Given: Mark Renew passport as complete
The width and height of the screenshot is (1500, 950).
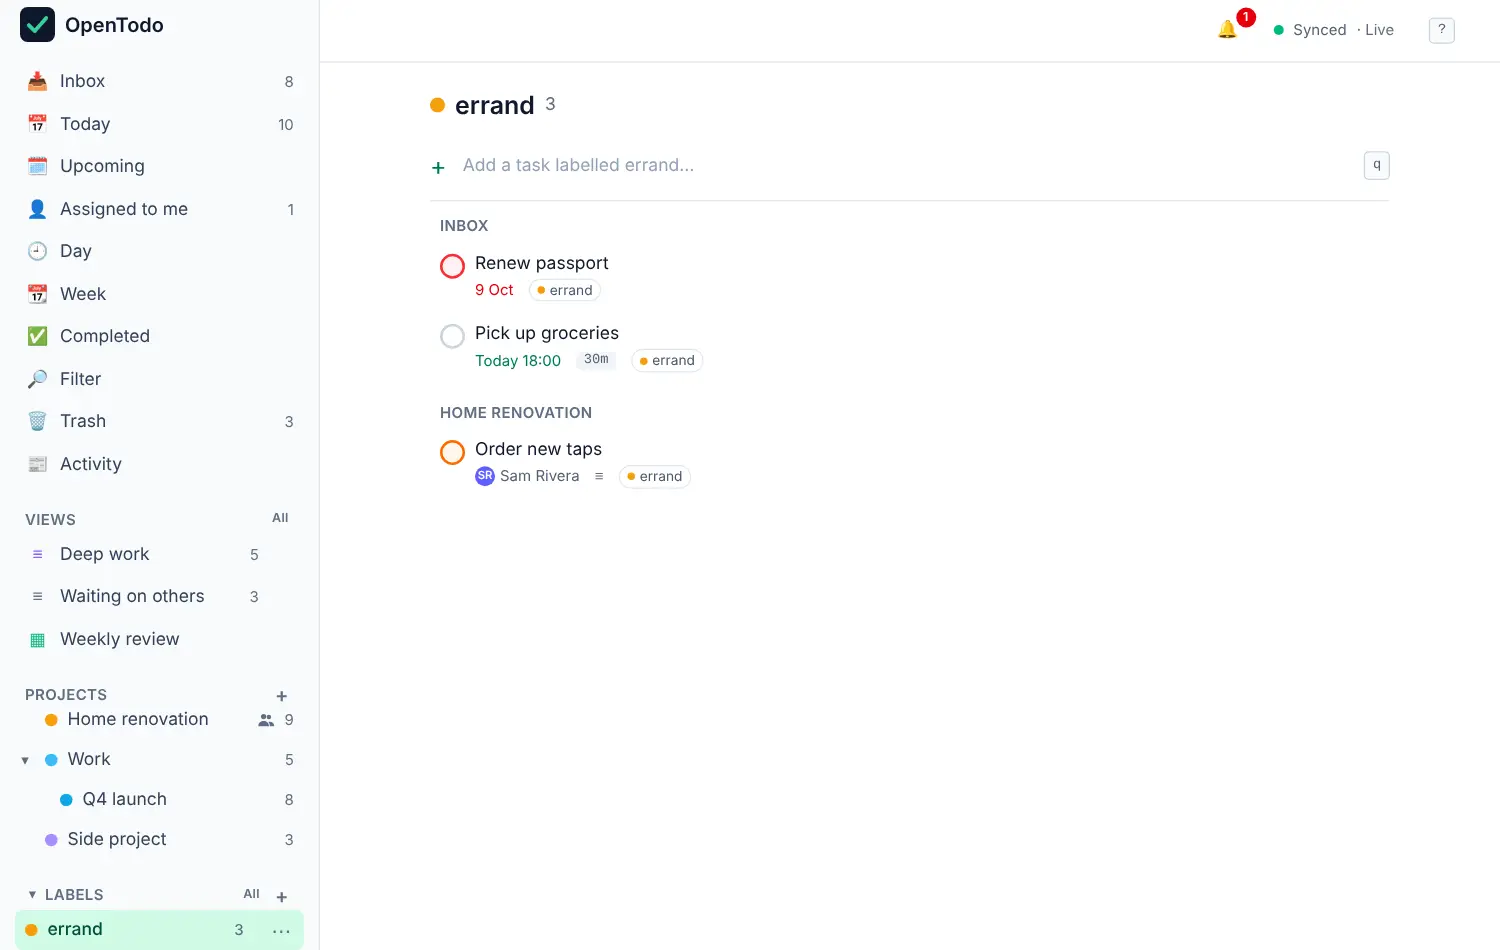Looking at the screenshot, I should [x=452, y=266].
